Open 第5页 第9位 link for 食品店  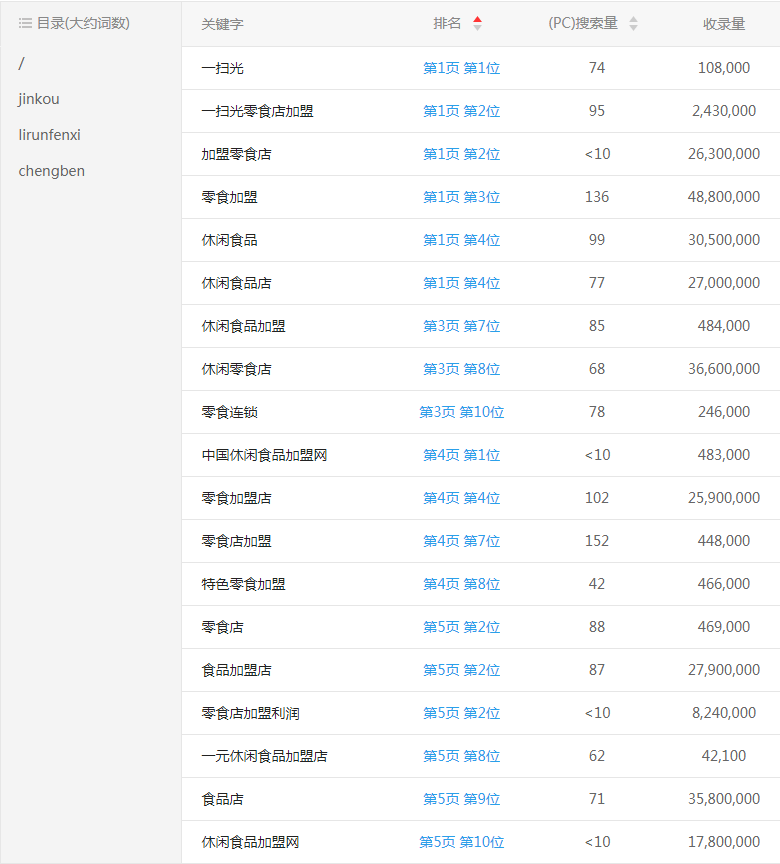pos(461,799)
